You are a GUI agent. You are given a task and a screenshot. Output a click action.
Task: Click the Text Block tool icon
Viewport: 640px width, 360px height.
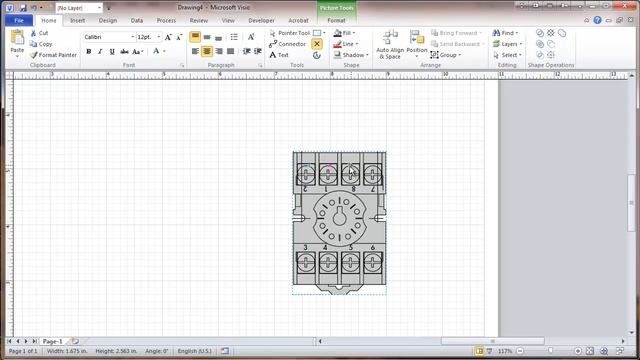click(317, 55)
